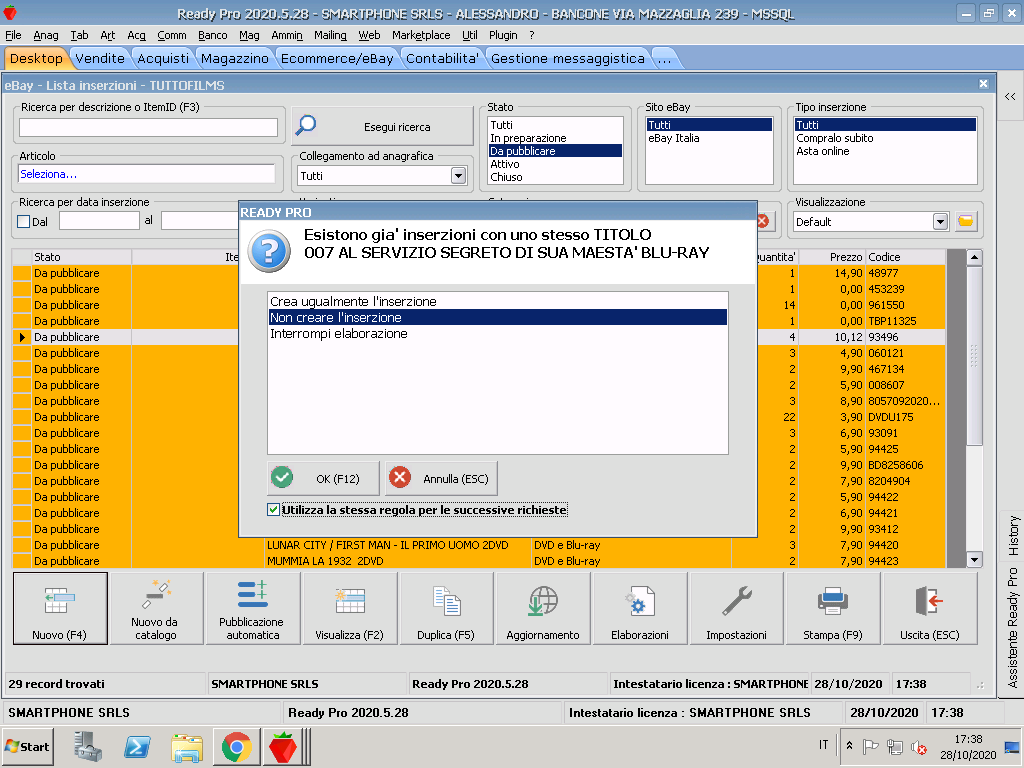Screen dimensions: 1024x768
Task: Select 'Crea ugualmente l'inserzione' option
Action: 498,302
